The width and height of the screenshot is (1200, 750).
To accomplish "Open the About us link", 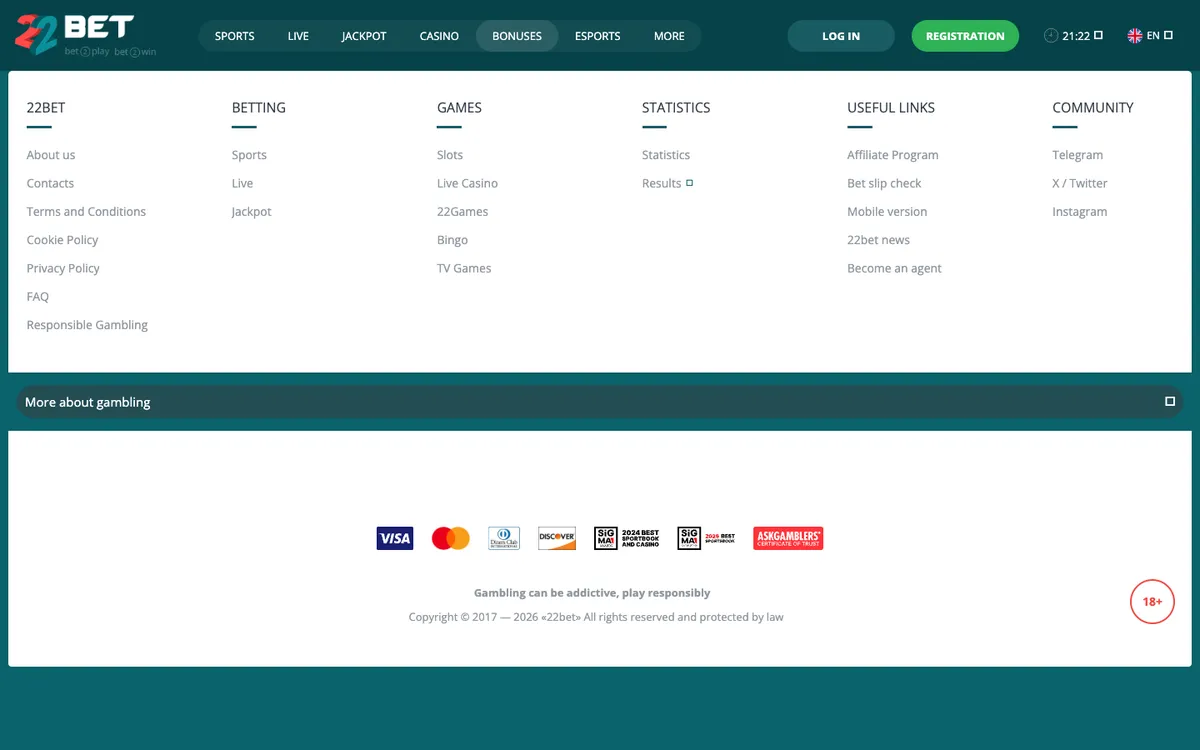I will click(x=51, y=155).
